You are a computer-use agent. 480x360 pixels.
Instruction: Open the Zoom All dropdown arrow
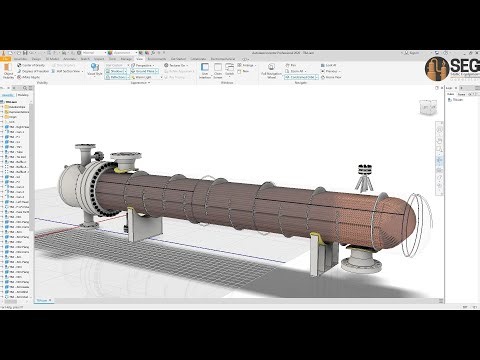(x=305, y=71)
